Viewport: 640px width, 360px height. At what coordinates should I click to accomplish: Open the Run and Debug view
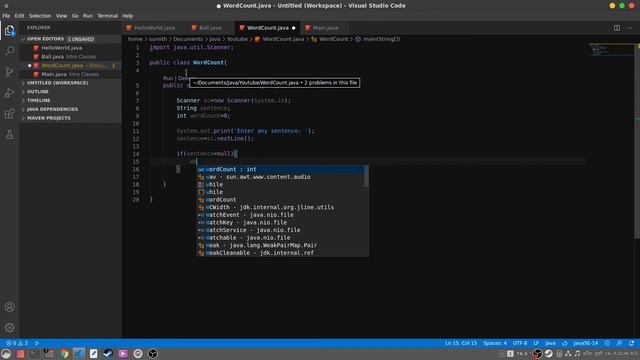tap(9, 93)
